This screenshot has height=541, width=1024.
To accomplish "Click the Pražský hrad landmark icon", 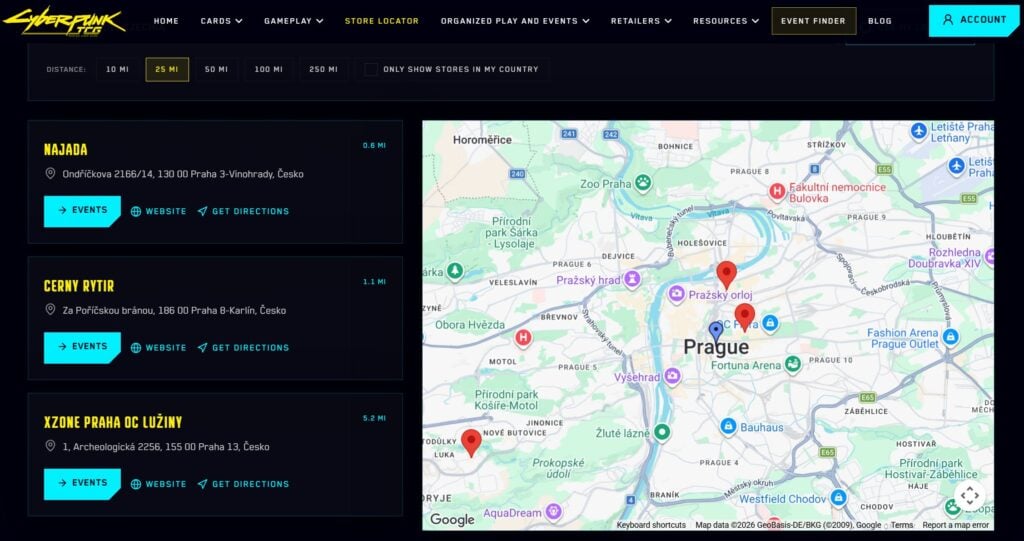I will (x=632, y=280).
